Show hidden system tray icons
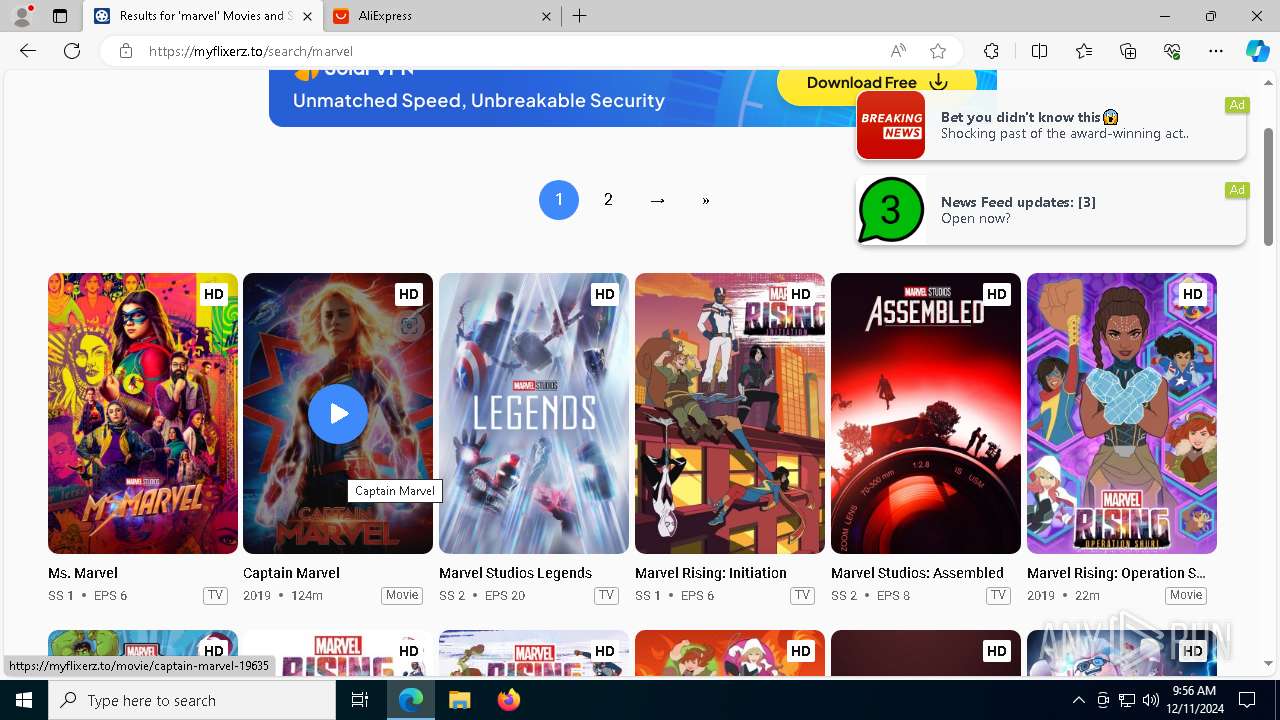This screenshot has width=1280, height=720. click(1078, 700)
